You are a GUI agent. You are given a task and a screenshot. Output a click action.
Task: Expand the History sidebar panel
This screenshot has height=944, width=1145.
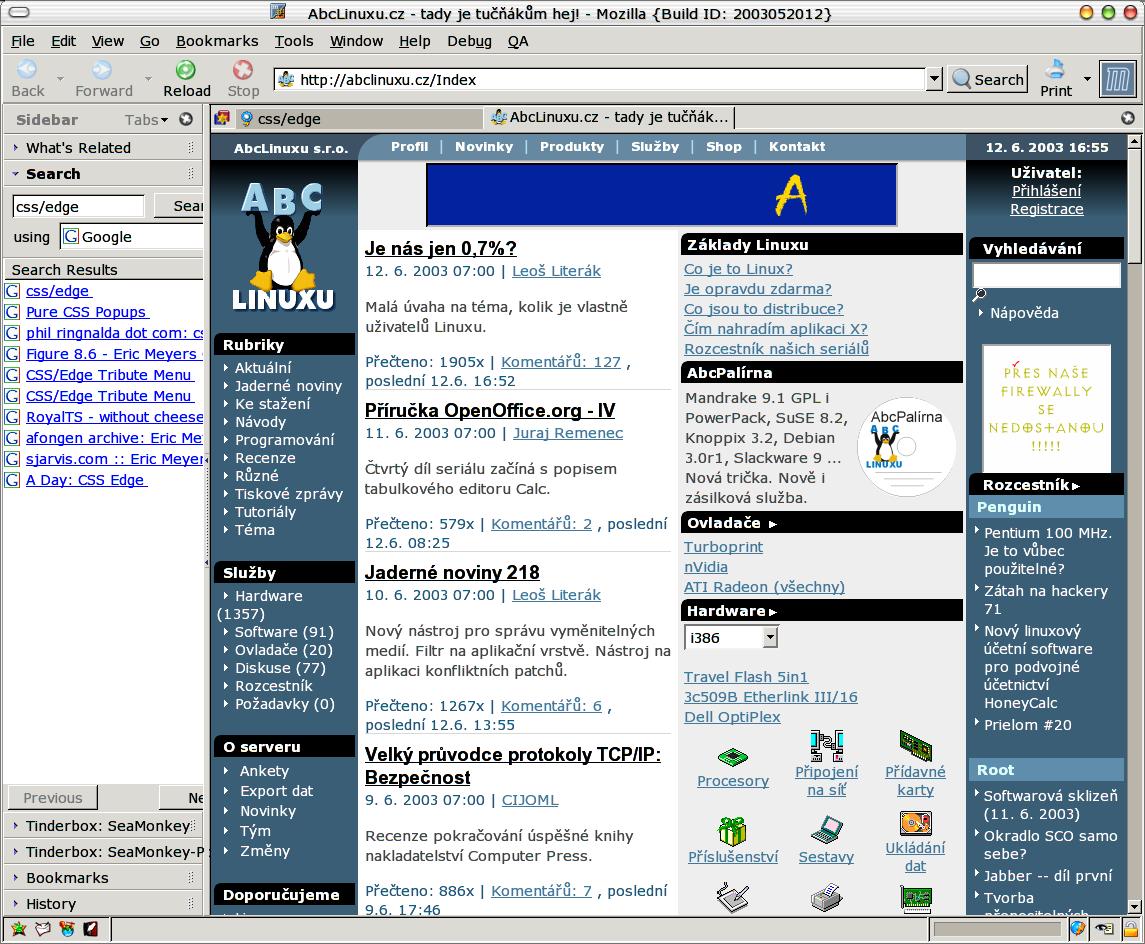[x=102, y=904]
